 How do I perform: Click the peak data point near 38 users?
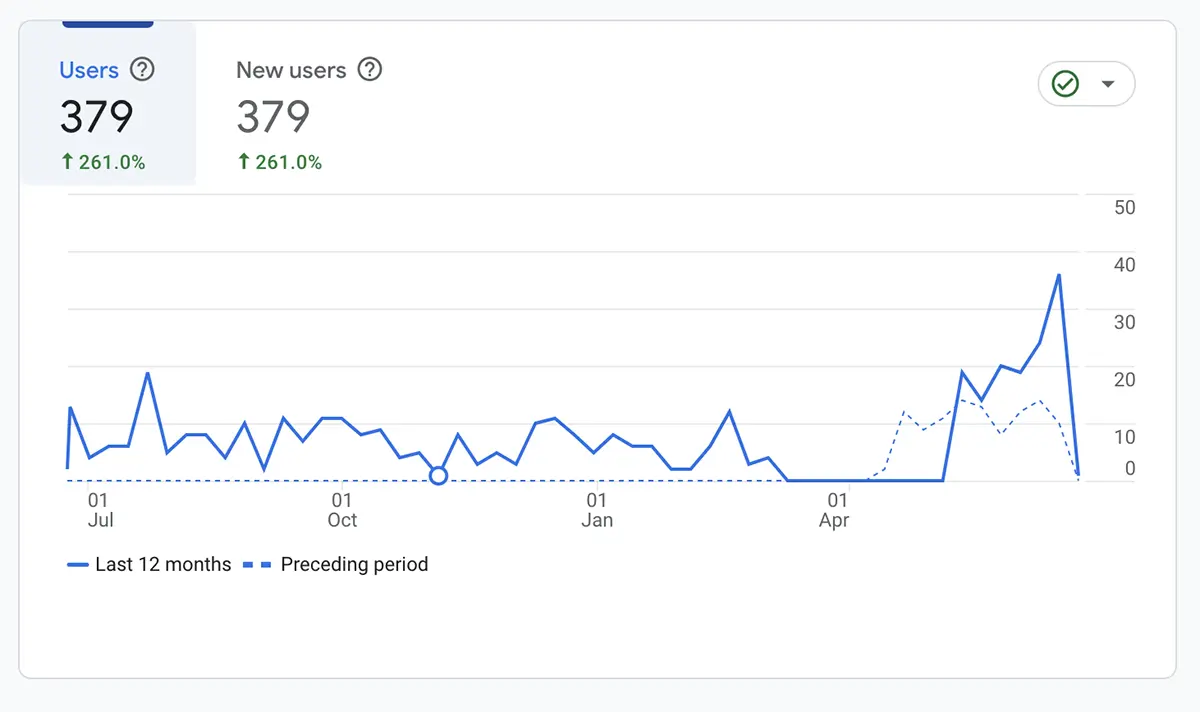pos(1058,274)
